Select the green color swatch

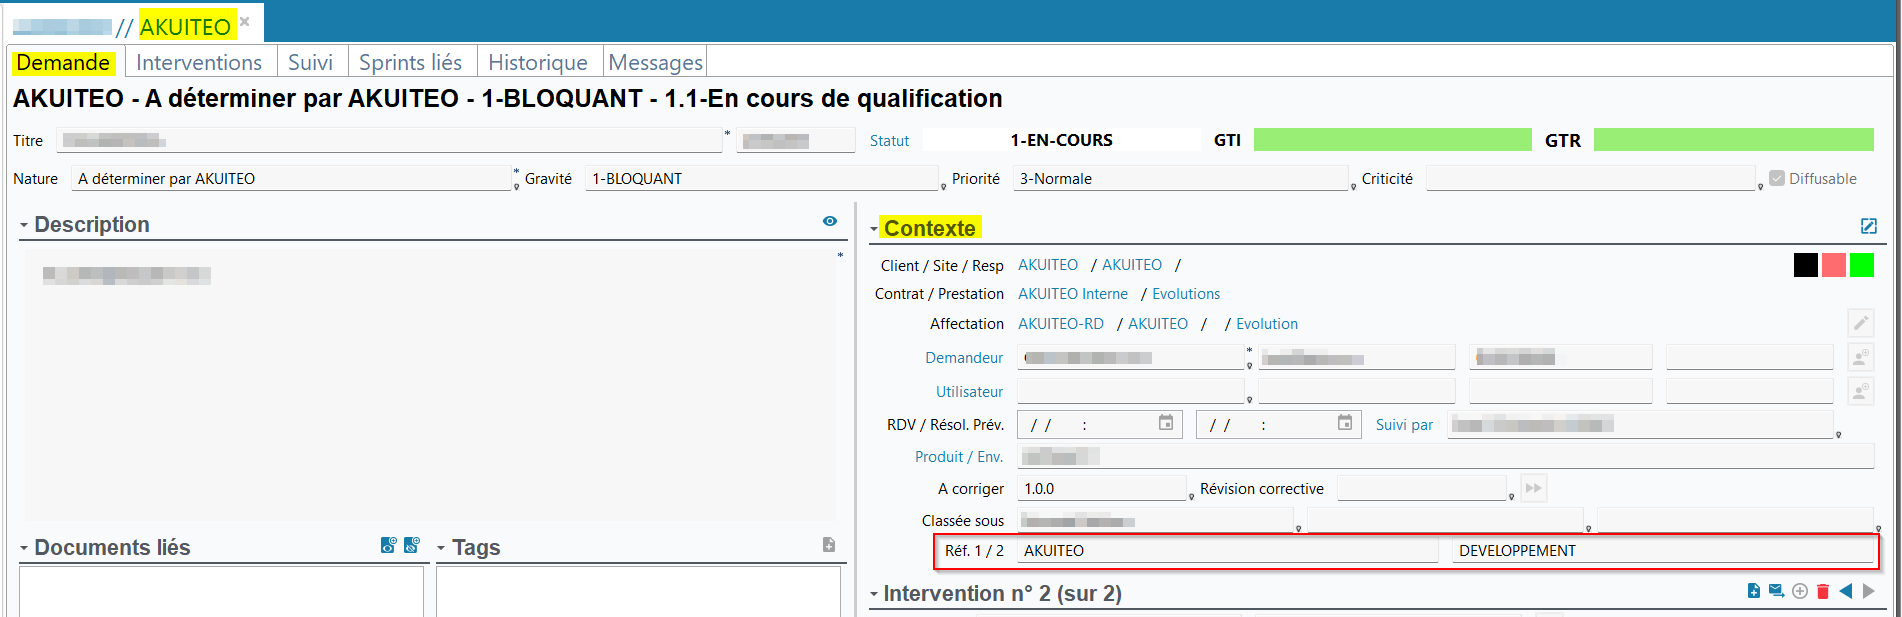click(1861, 265)
